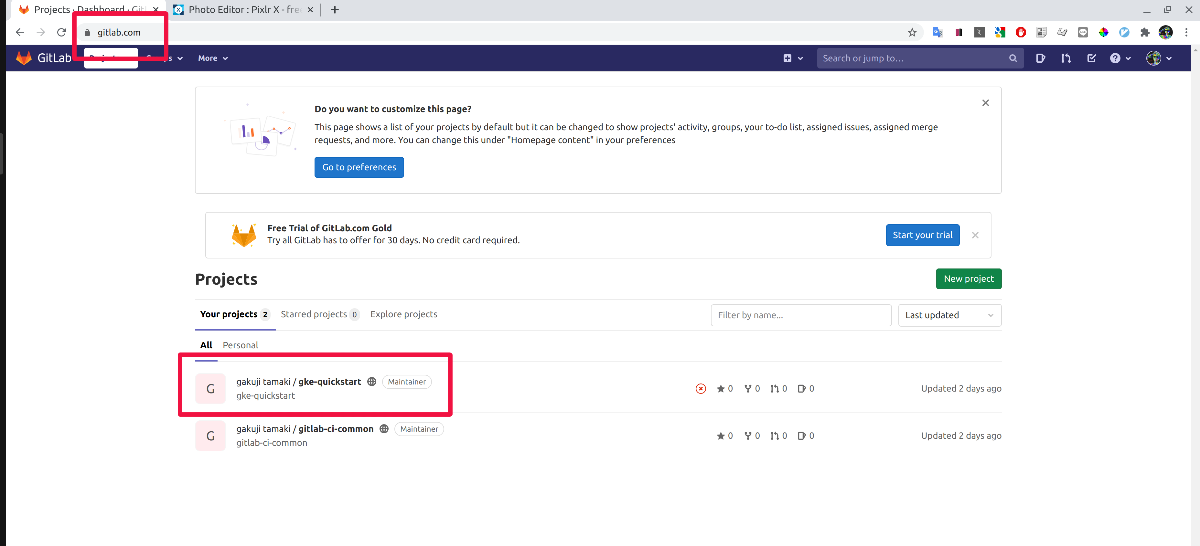Screen dimensions: 1200x546
Task: Click the G avatar of gitlab-ci-common
Action: 210,435
